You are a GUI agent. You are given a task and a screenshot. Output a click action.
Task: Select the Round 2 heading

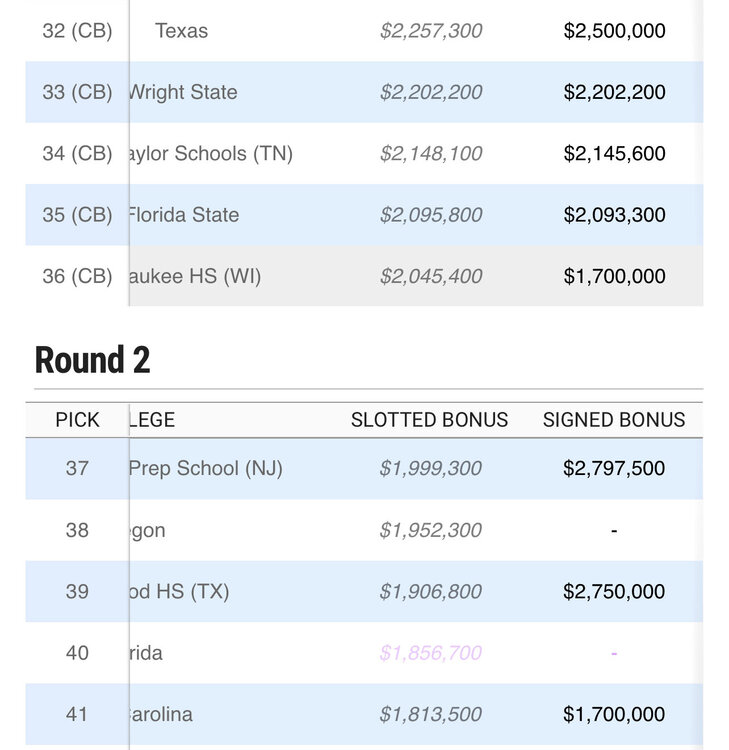[x=92, y=360]
